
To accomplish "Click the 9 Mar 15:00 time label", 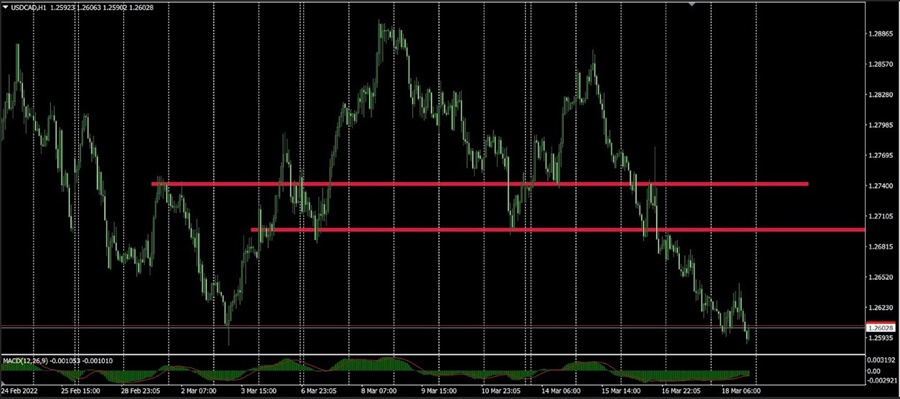I will point(440,390).
